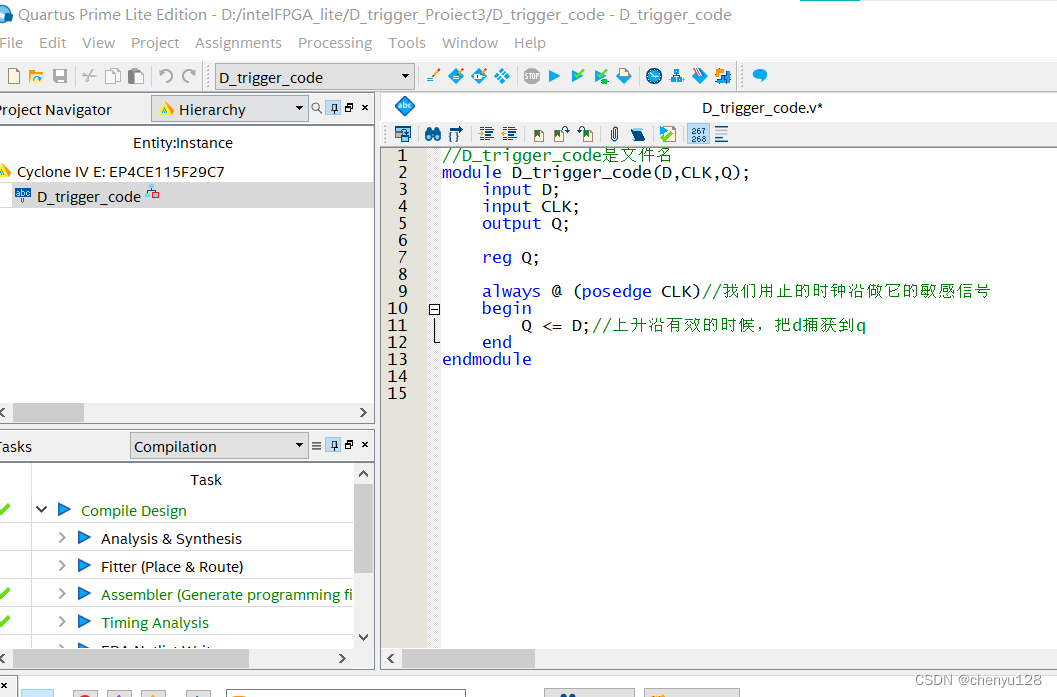Click on the endmodule line in editor
The image size is (1057, 697).
pyautogui.click(x=487, y=359)
